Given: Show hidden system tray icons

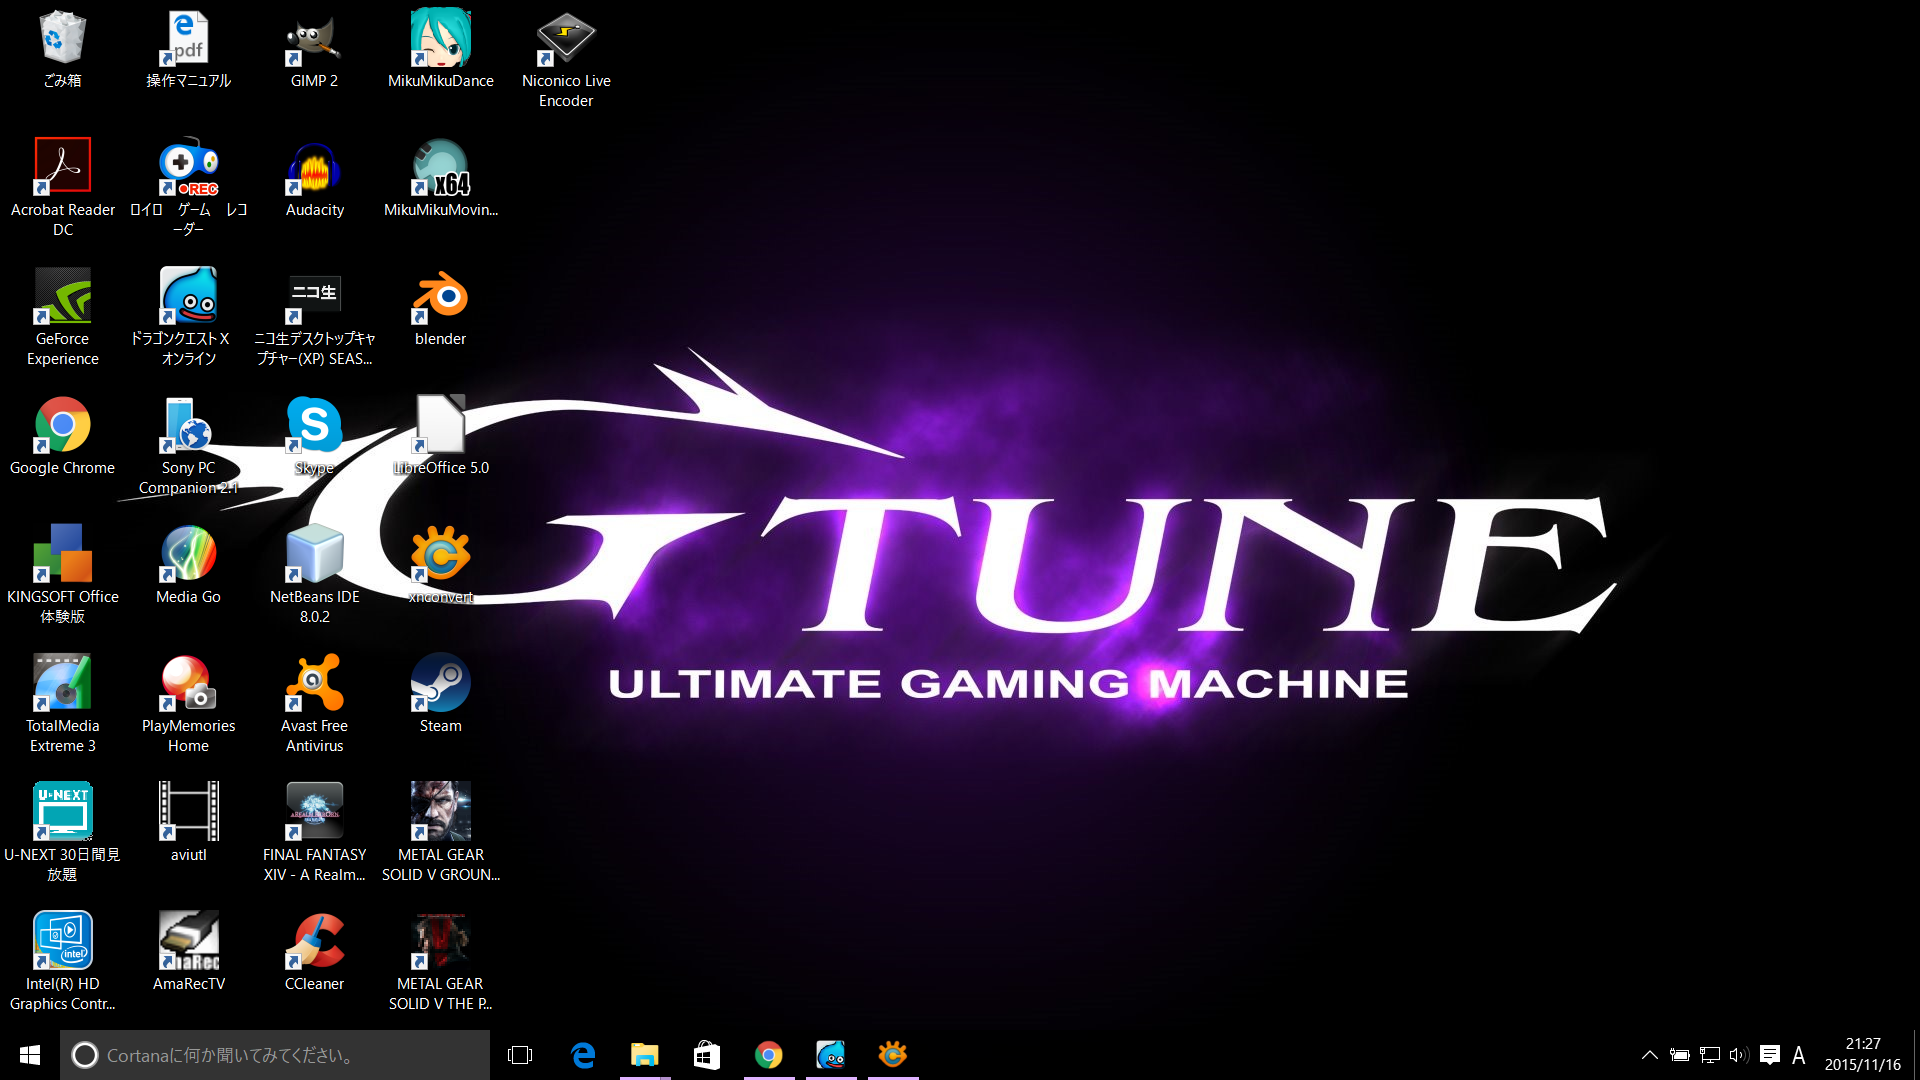Looking at the screenshot, I should (x=1650, y=1055).
